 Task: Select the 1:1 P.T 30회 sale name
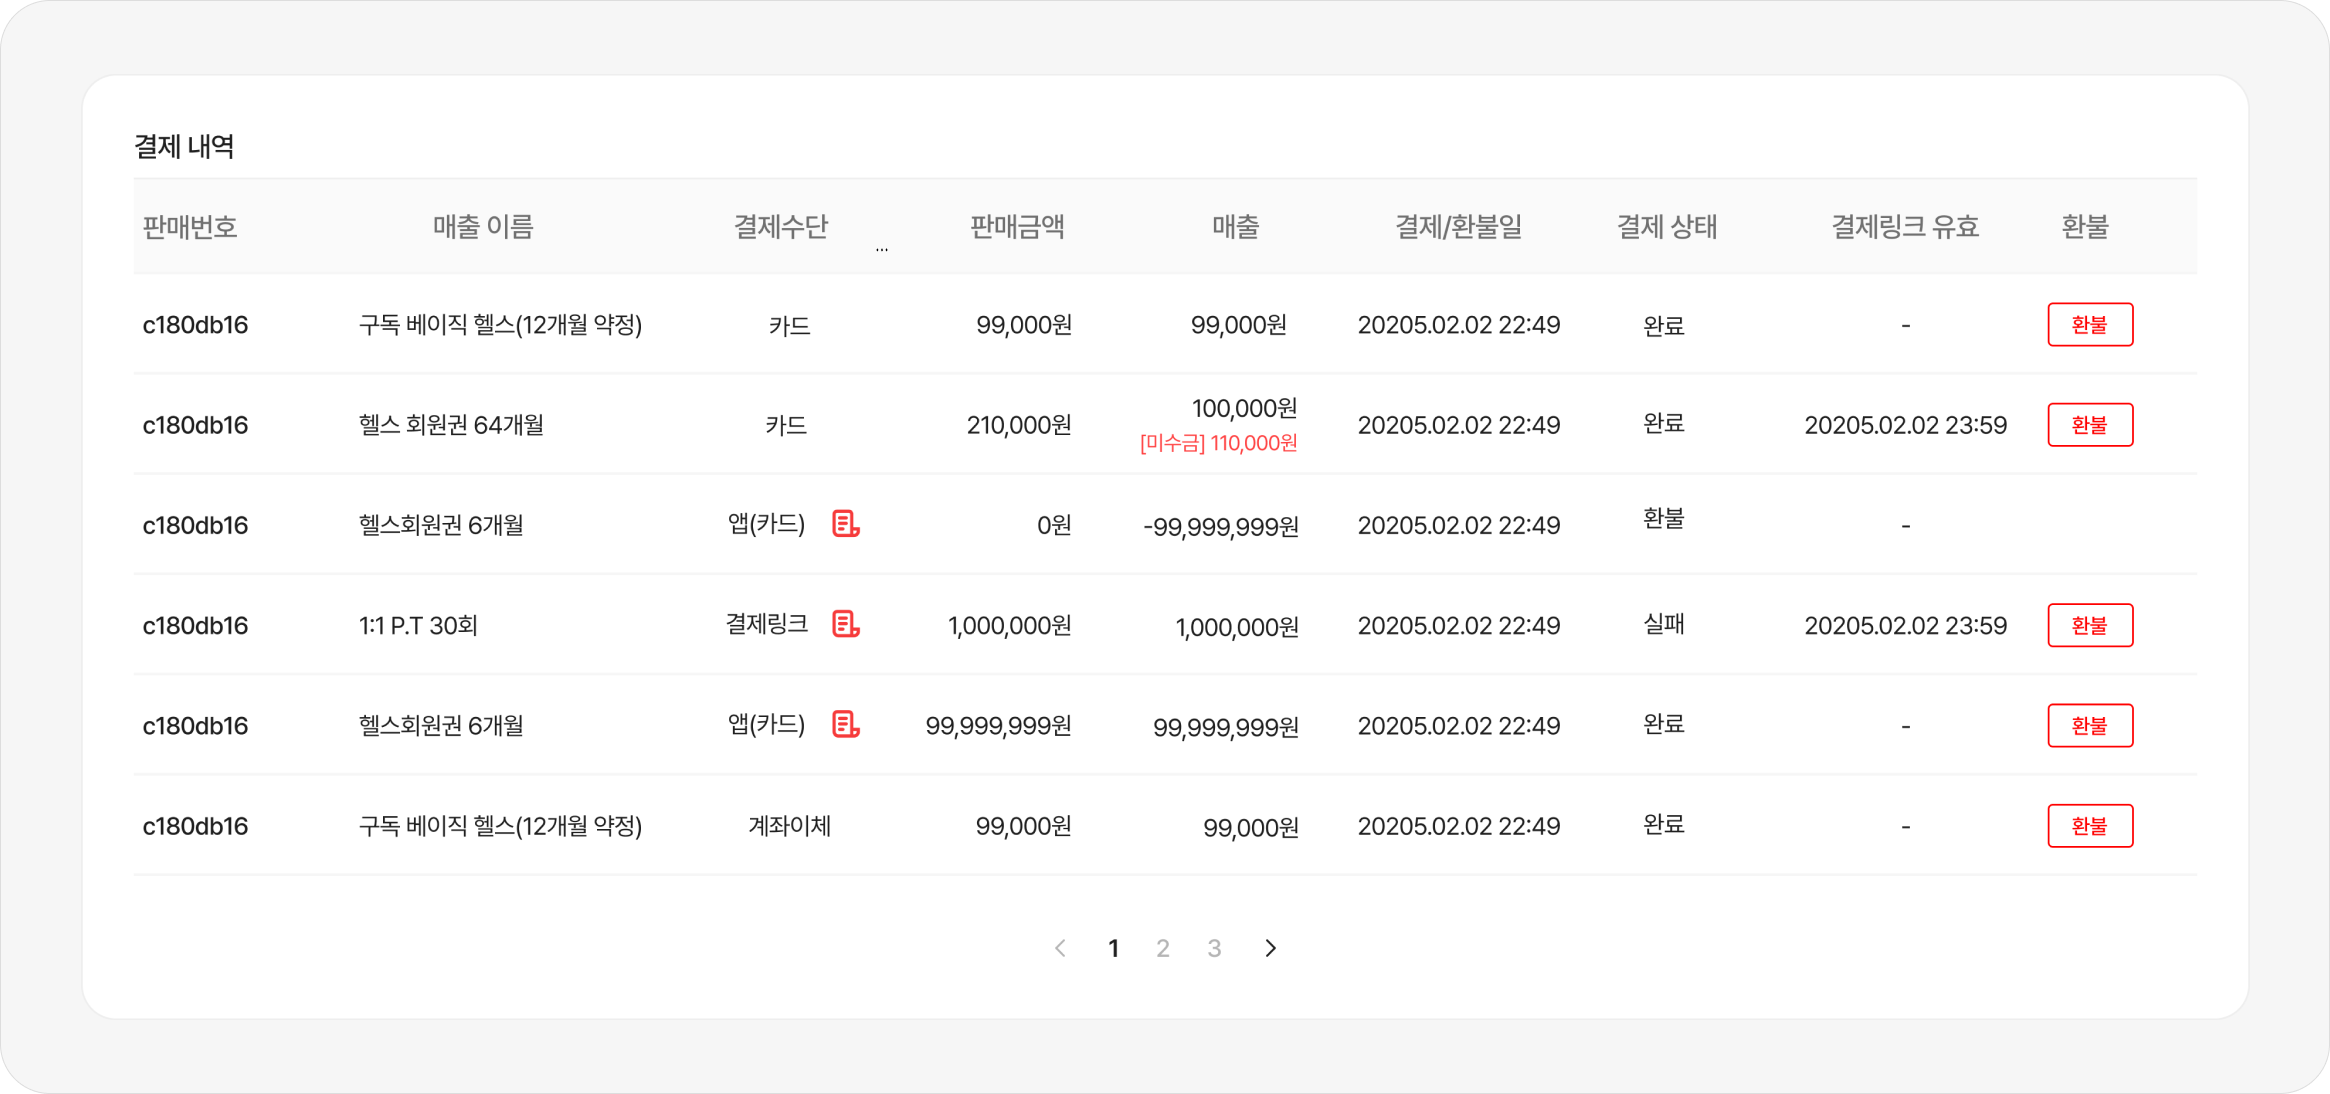418,625
